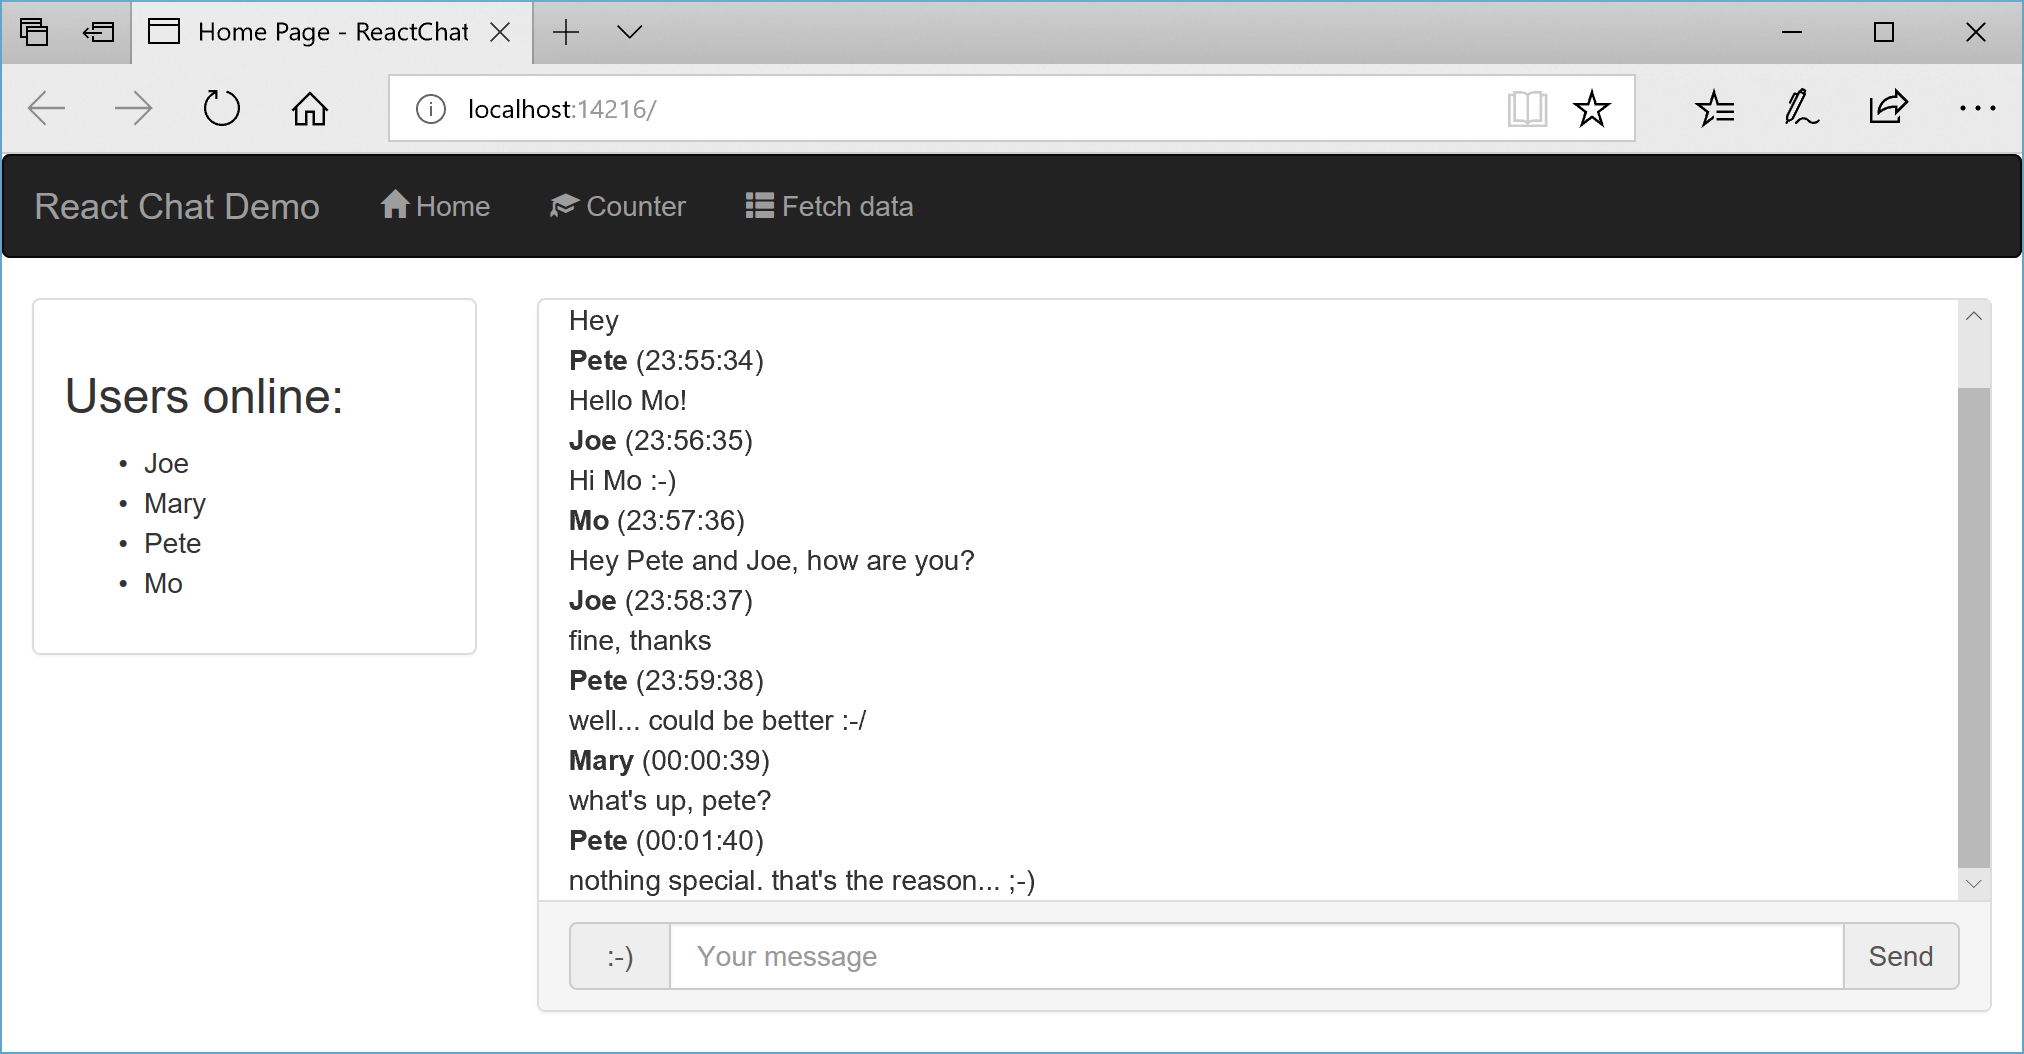Click the smiley emoticon button
The width and height of the screenshot is (2024, 1054).
tap(620, 957)
